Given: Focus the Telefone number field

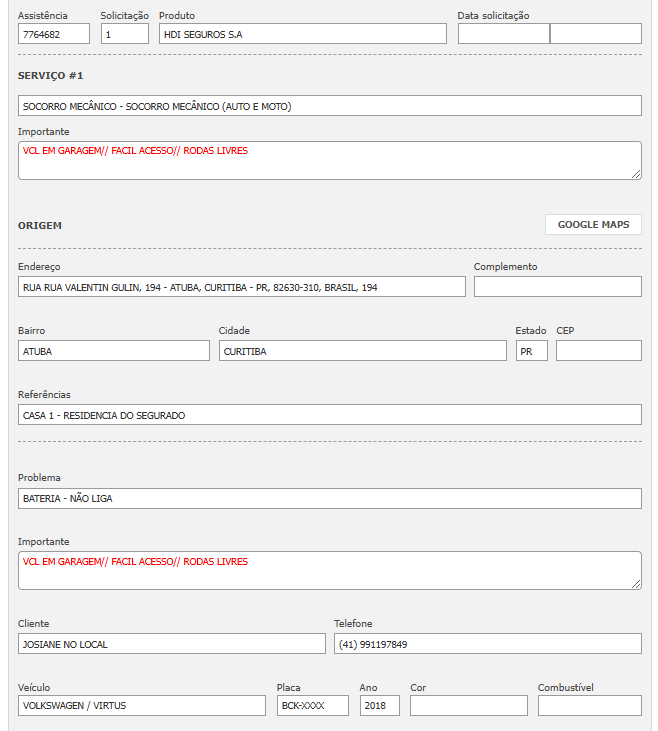Looking at the screenshot, I should point(487,644).
